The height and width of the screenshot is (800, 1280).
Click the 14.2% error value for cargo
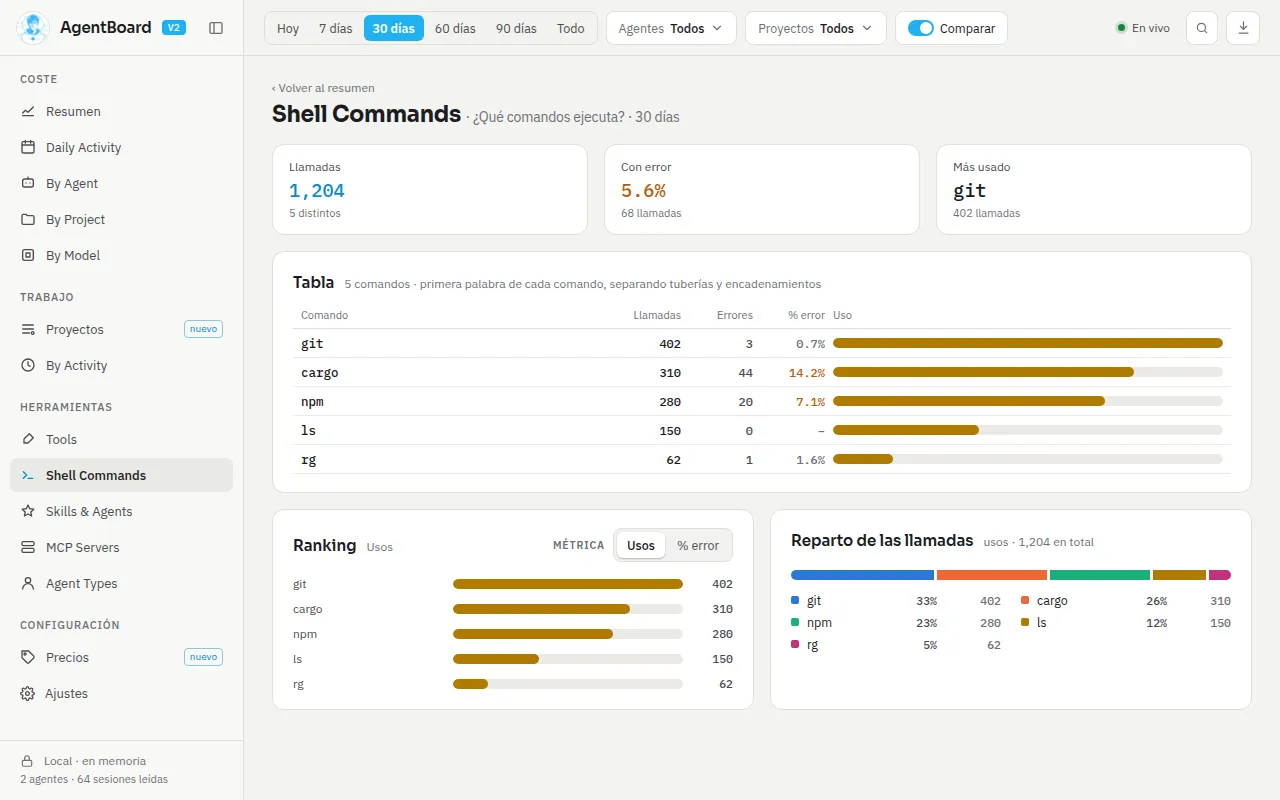tap(806, 373)
